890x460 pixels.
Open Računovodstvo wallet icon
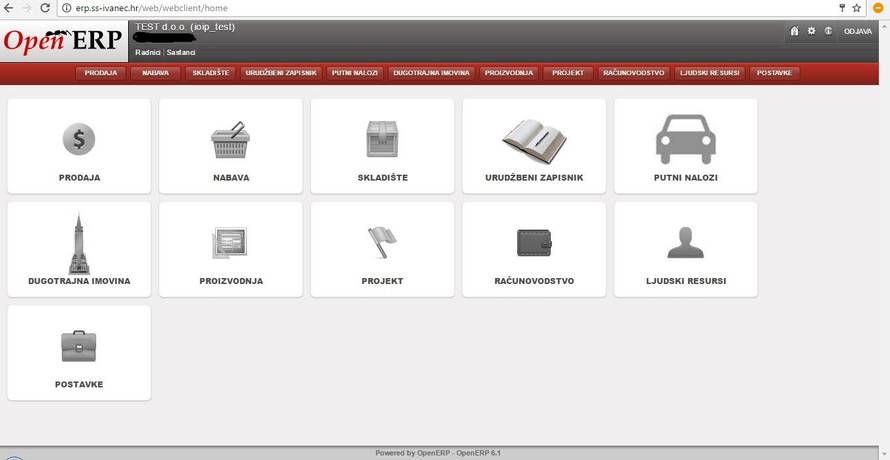pyautogui.click(x=534, y=243)
